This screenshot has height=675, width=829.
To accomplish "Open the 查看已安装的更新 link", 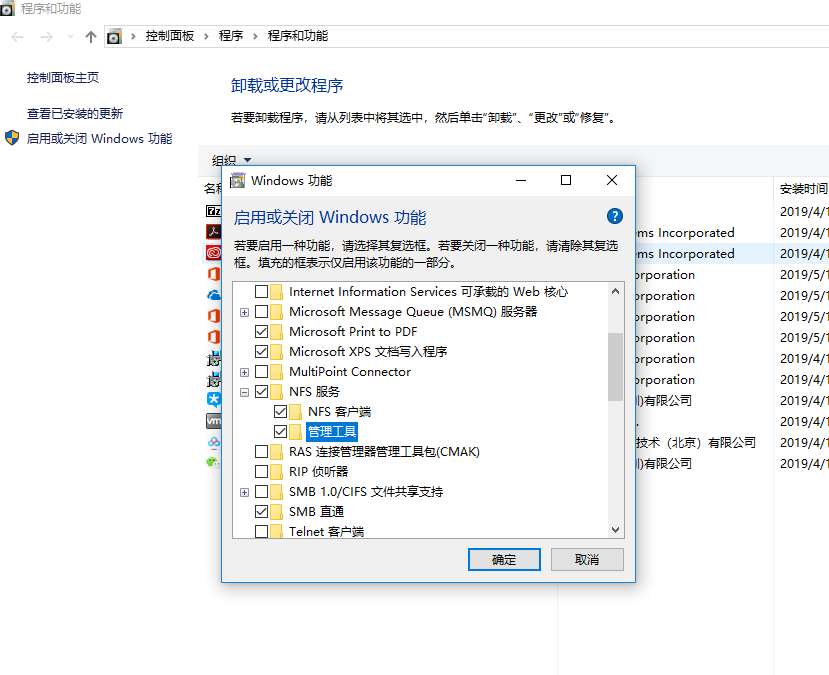I will coord(75,114).
